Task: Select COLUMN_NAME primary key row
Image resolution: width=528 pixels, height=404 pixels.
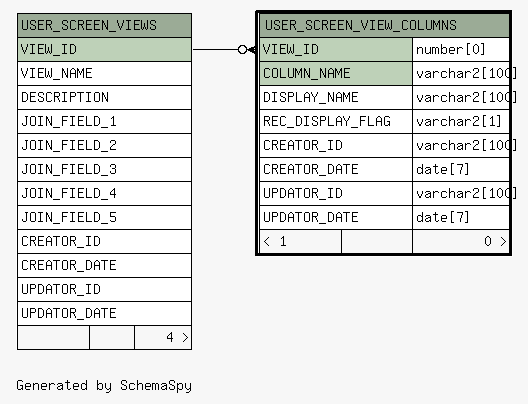Action: coord(336,73)
